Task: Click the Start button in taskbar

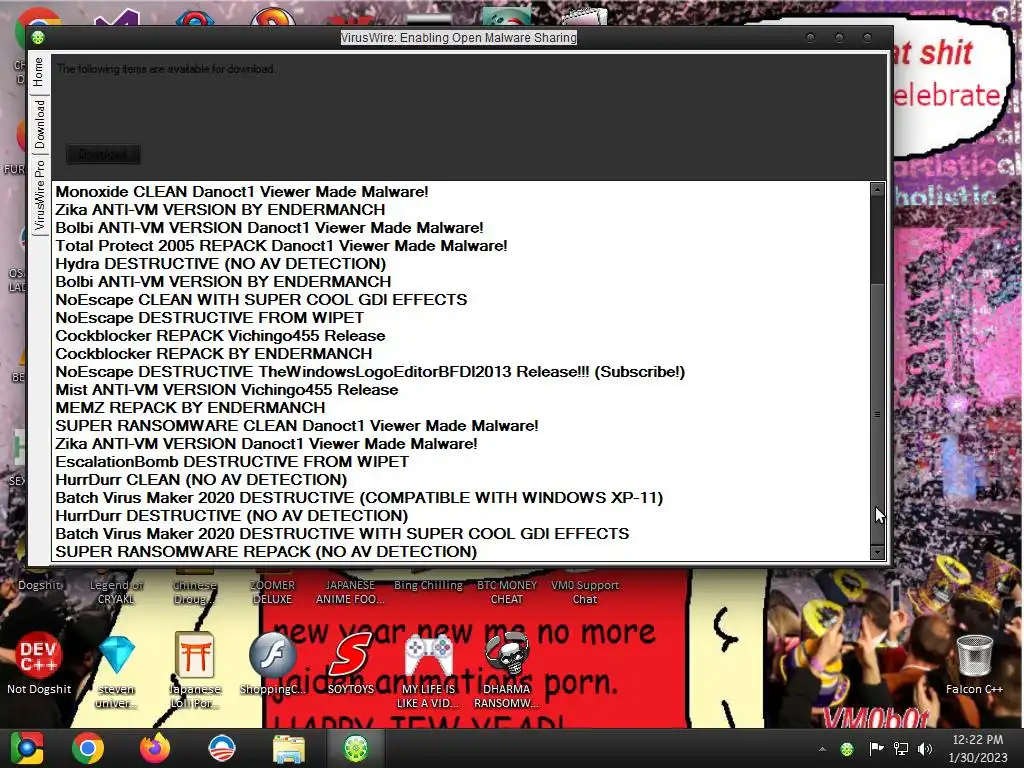Action: 27,748
